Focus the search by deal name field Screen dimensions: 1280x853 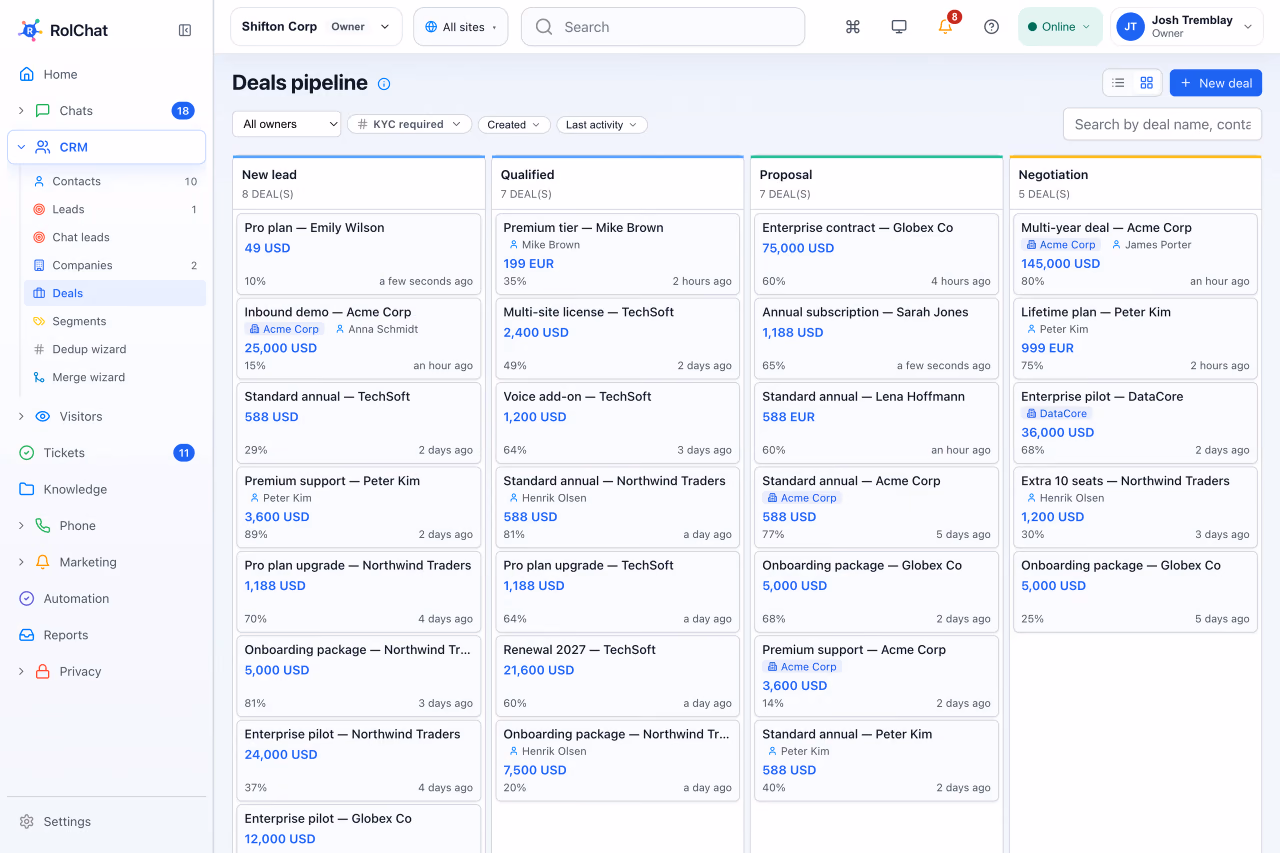1162,124
